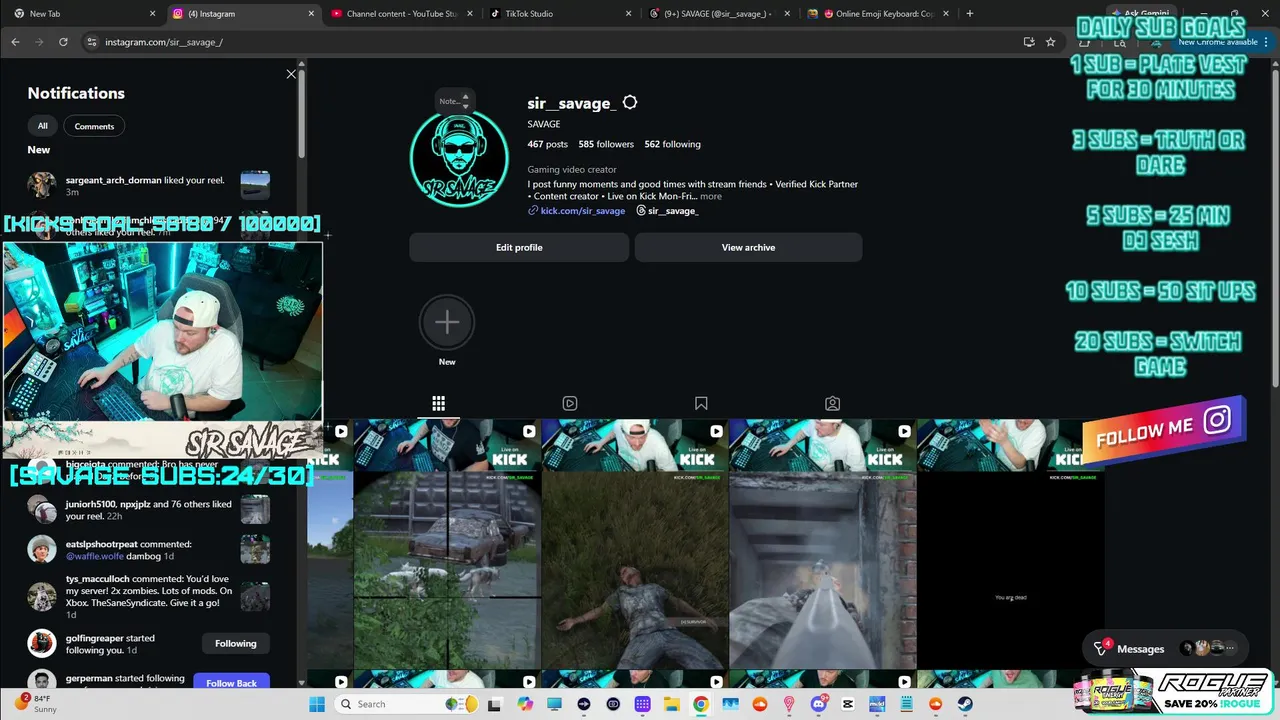Screen dimensions: 1280x720
Task: Click Follow Back for gerperman
Action: (x=231, y=683)
